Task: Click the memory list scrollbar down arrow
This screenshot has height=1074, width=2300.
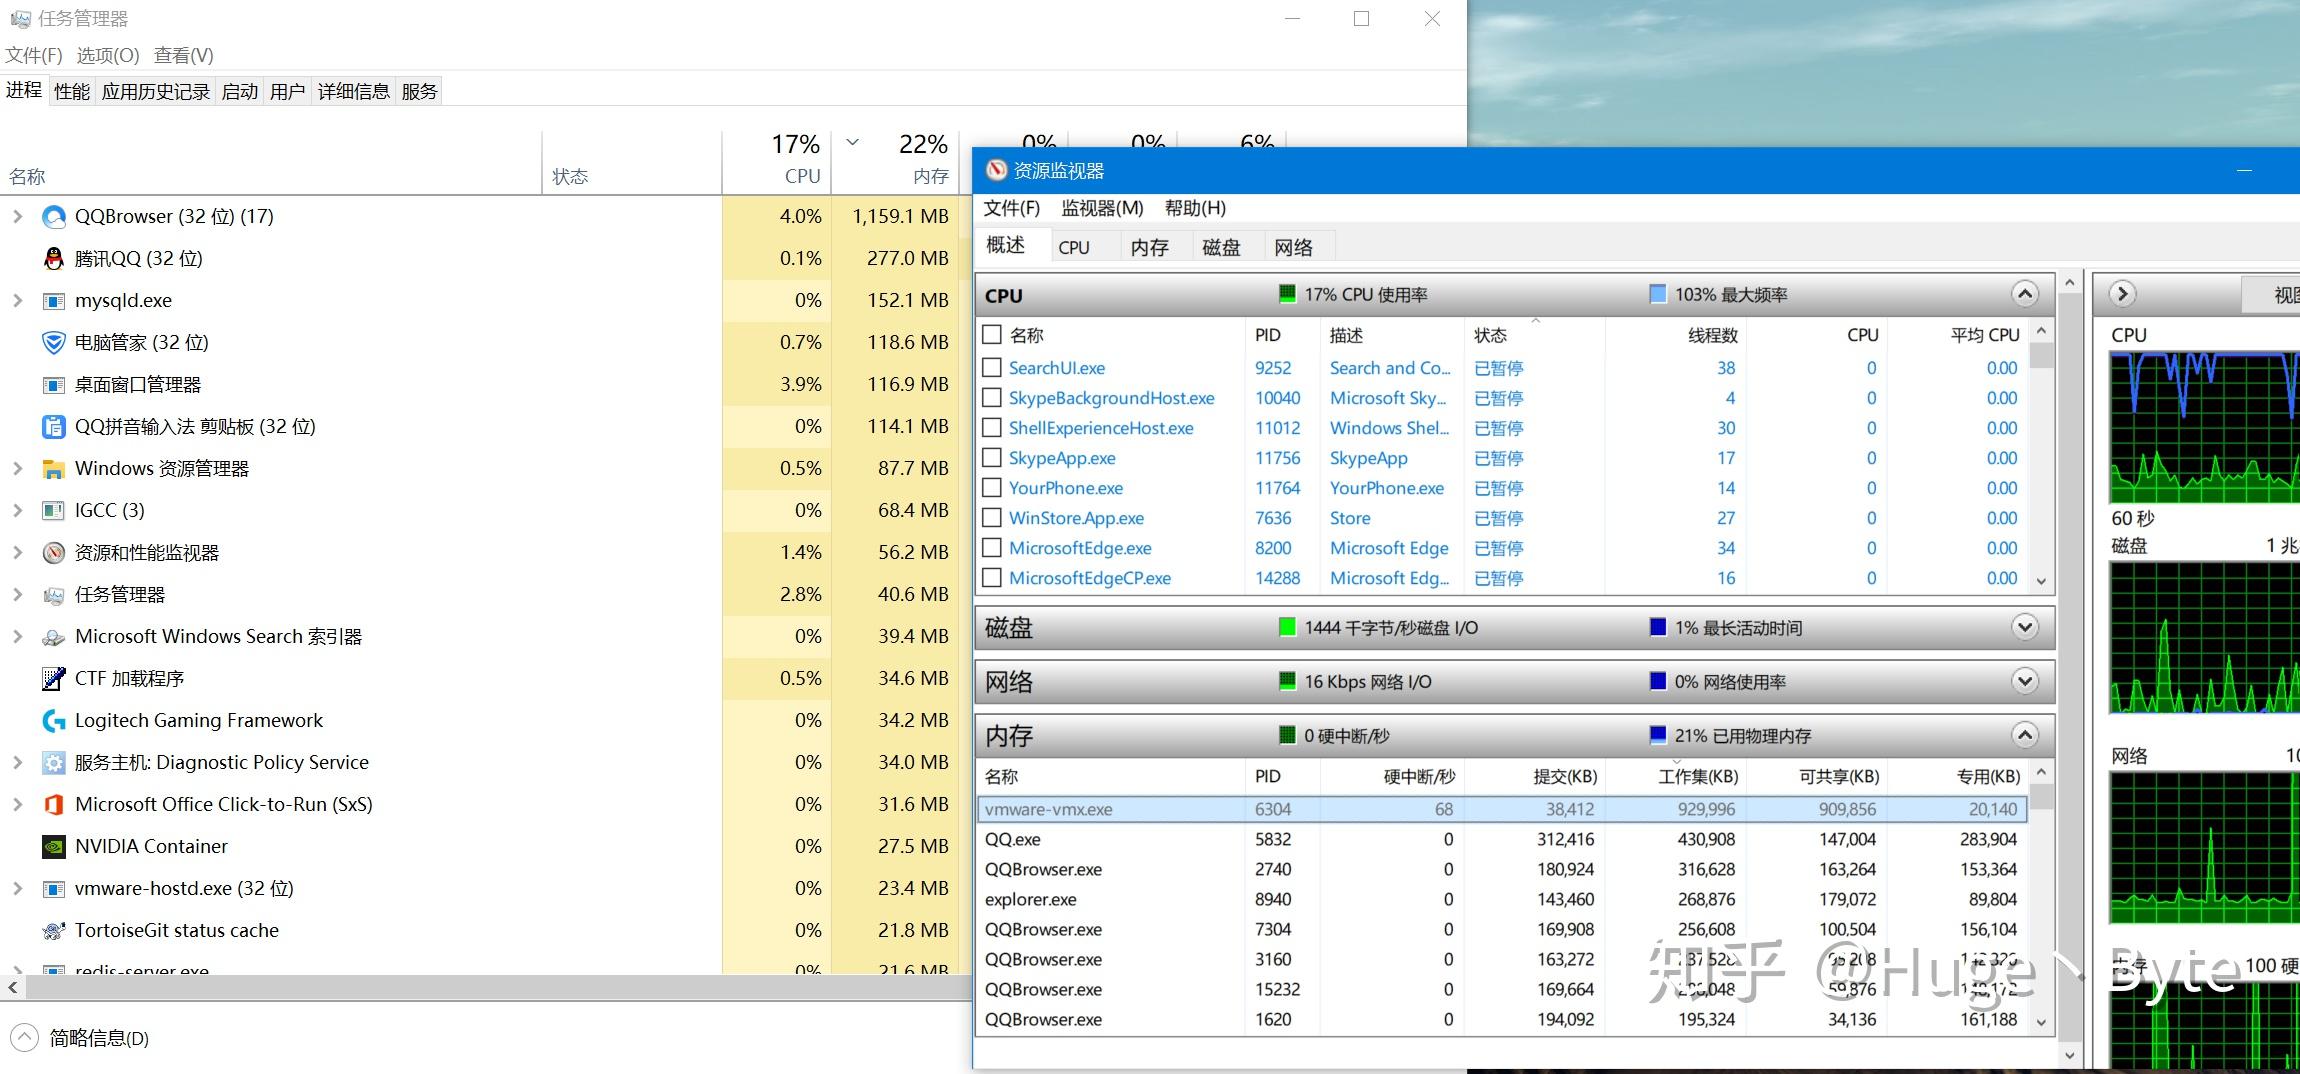Action: 2042,1023
